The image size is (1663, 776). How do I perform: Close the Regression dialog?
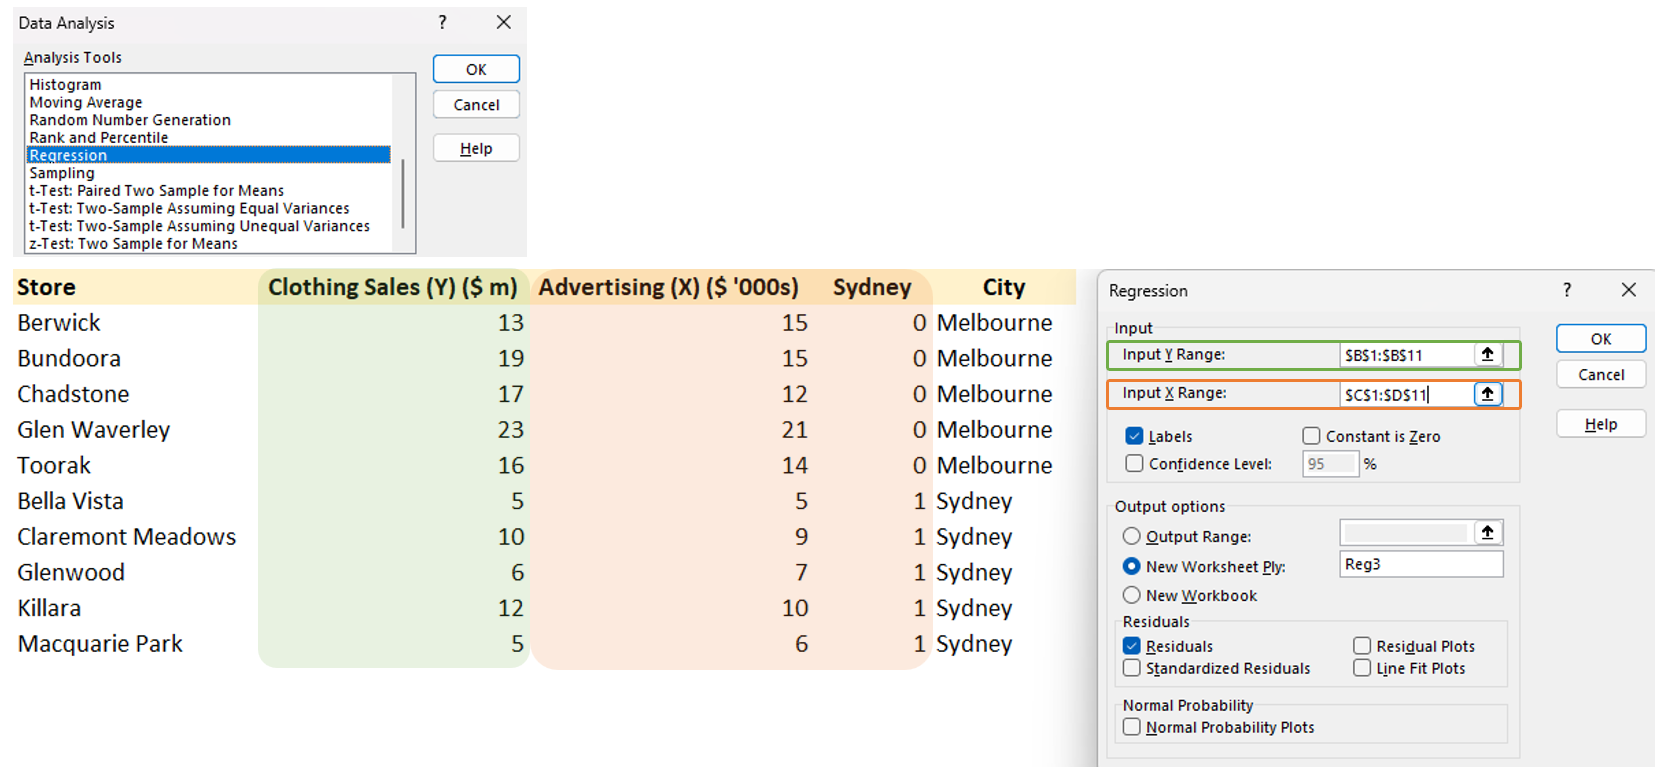click(1629, 290)
